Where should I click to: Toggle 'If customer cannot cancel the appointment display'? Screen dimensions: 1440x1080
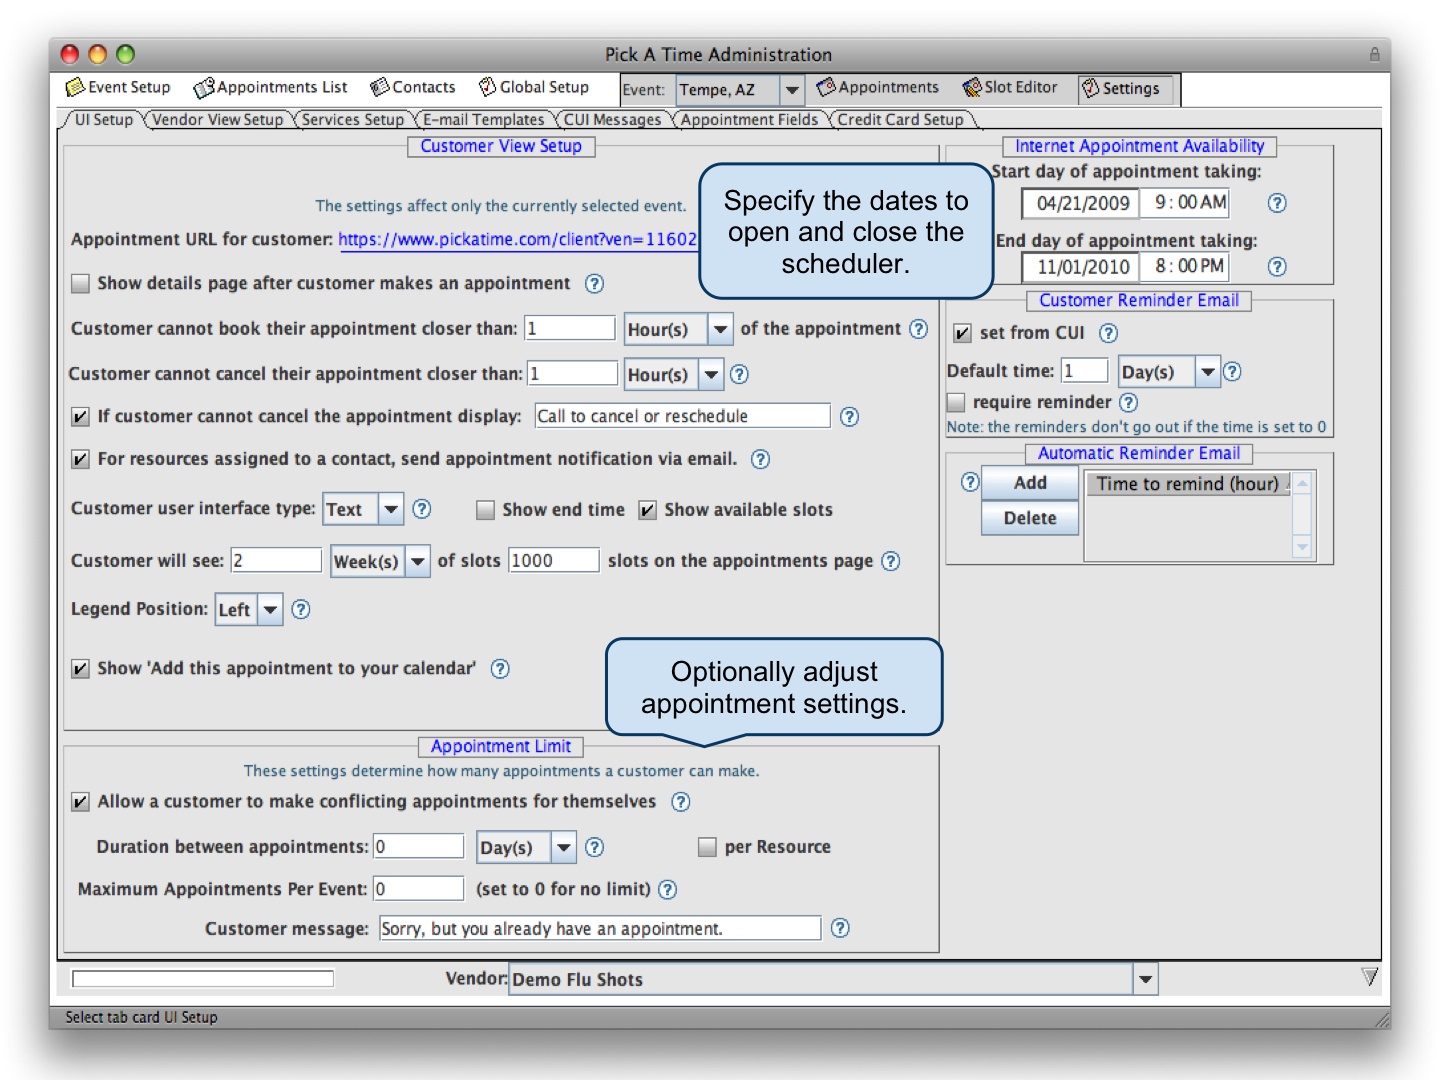point(81,417)
